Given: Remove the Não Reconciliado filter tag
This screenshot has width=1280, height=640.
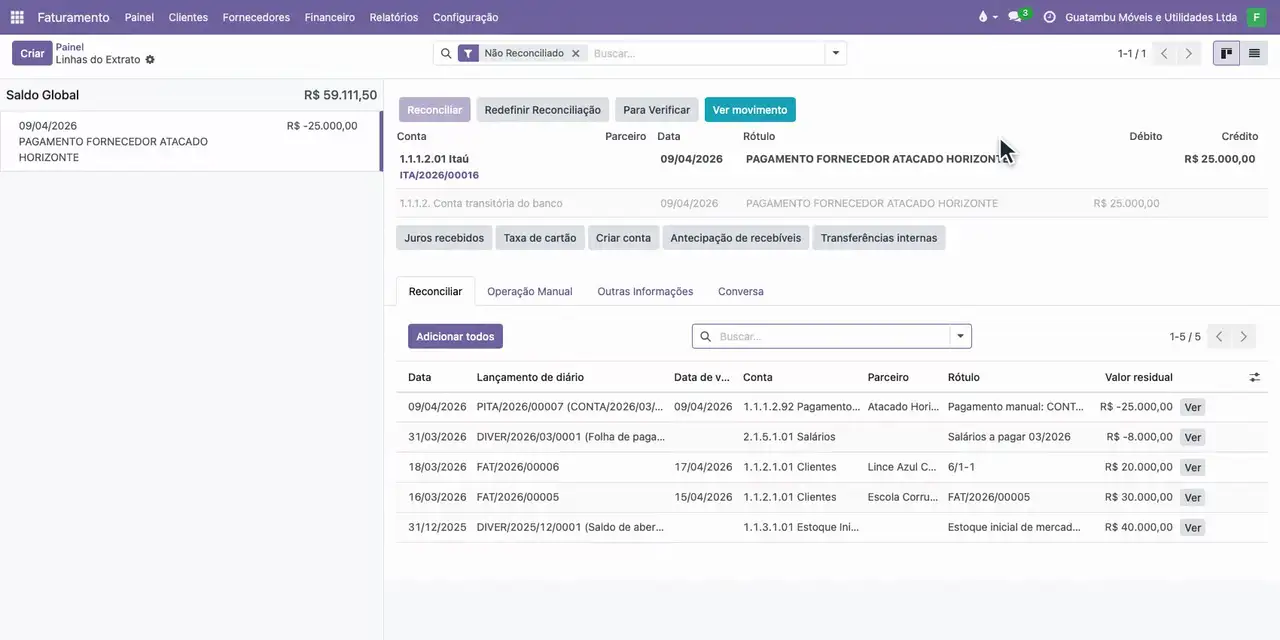Looking at the screenshot, I should pyautogui.click(x=575, y=53).
